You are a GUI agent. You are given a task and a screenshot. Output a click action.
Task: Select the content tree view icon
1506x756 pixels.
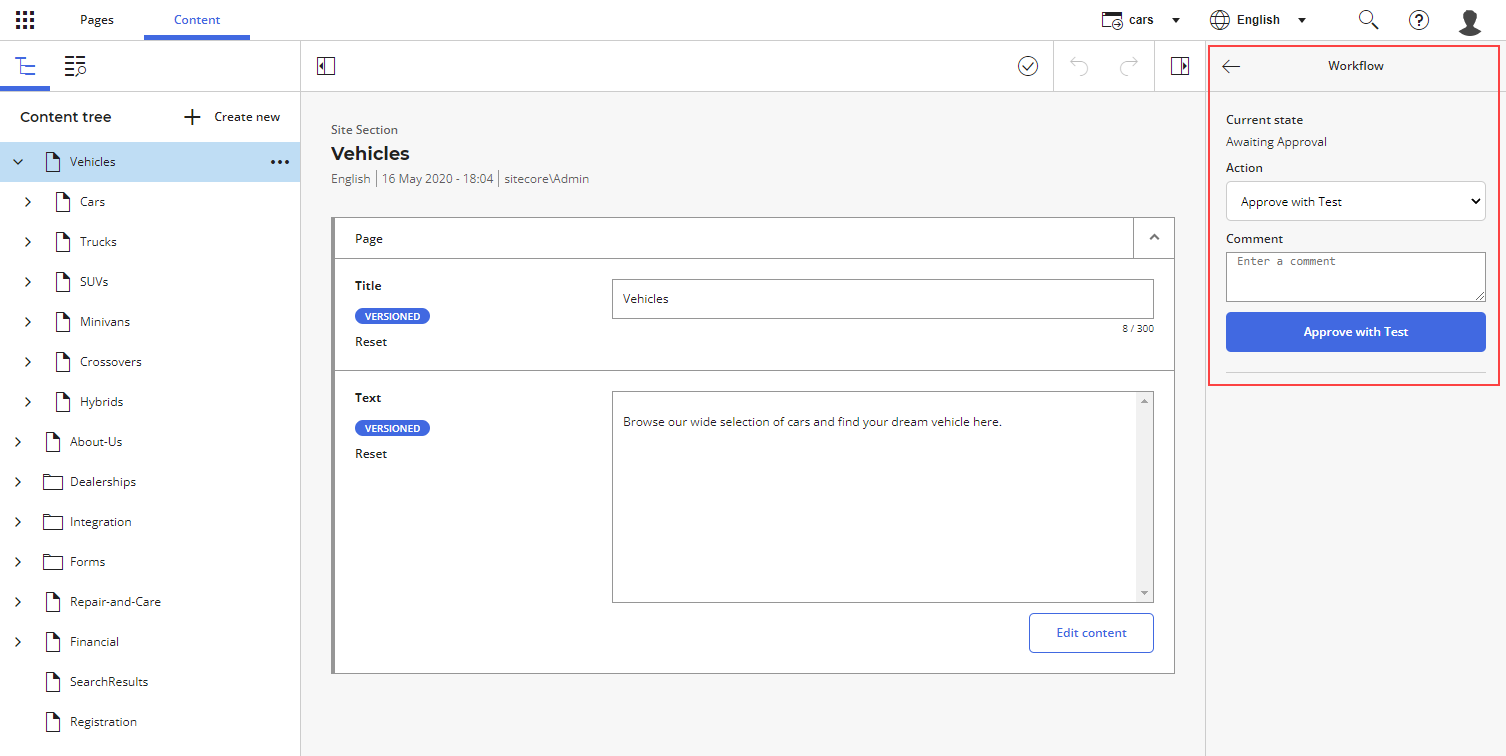(x=25, y=67)
